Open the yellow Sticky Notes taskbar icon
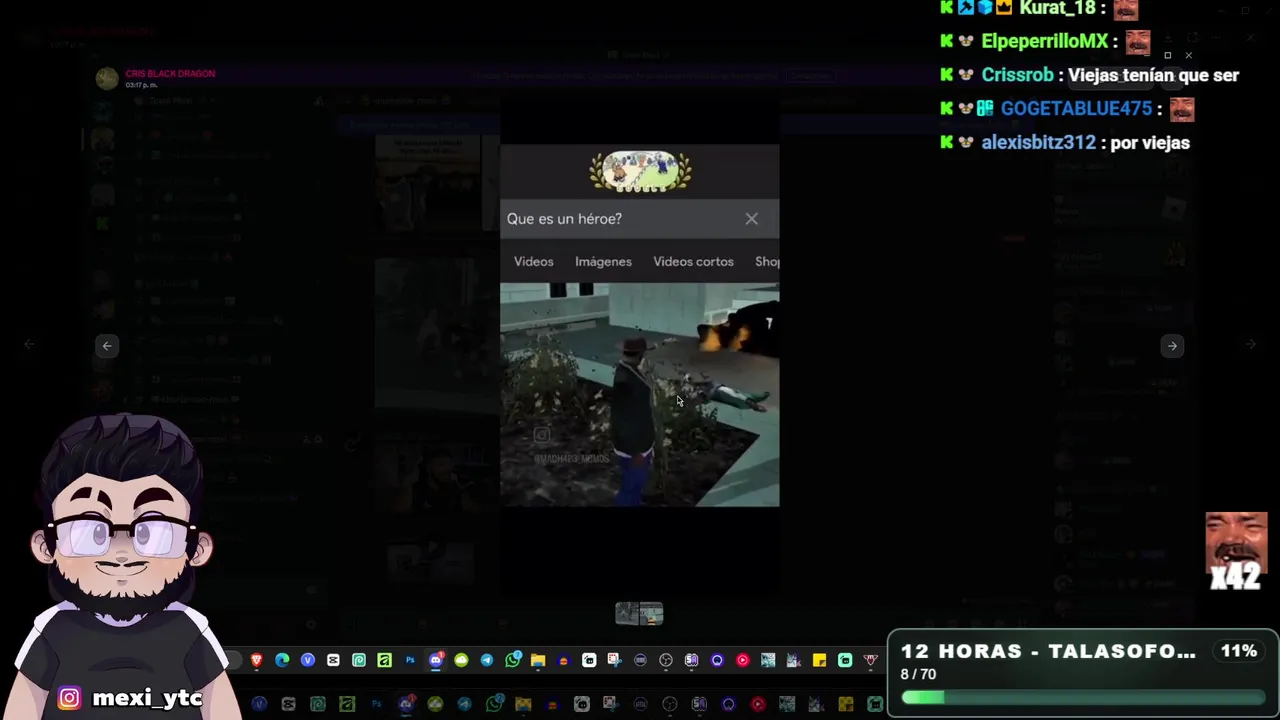 (820, 660)
